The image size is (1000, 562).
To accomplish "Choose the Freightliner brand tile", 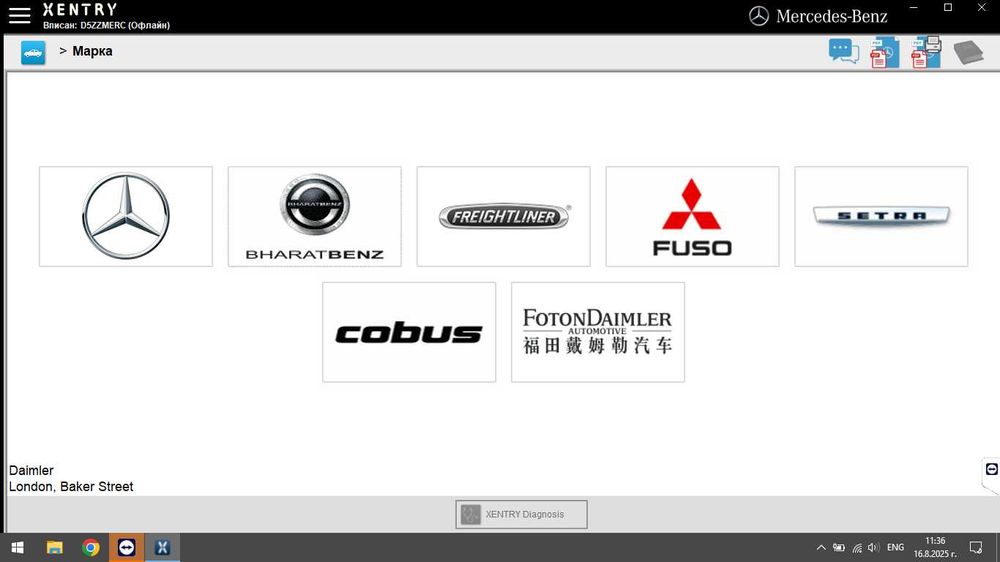I will [x=503, y=216].
